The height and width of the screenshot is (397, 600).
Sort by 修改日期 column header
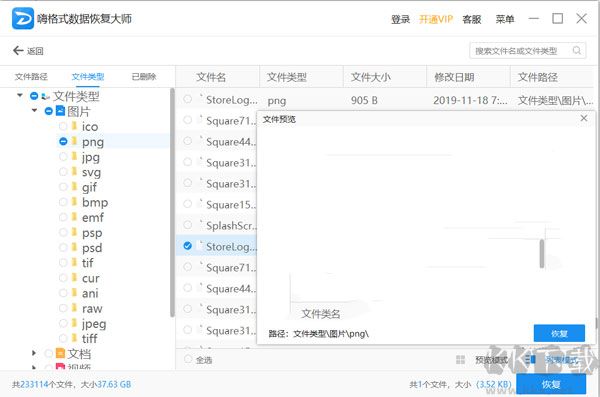pyautogui.click(x=454, y=77)
